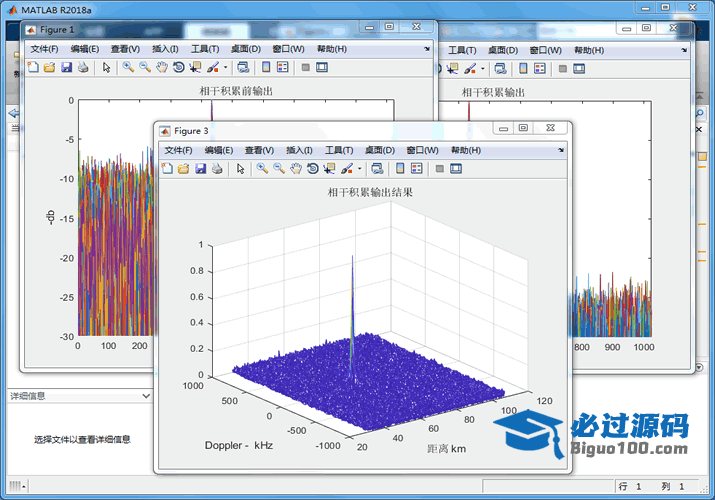The width and height of the screenshot is (715, 500).
Task: Open Brush color dropdown in Figure 1
Action: tap(225, 67)
